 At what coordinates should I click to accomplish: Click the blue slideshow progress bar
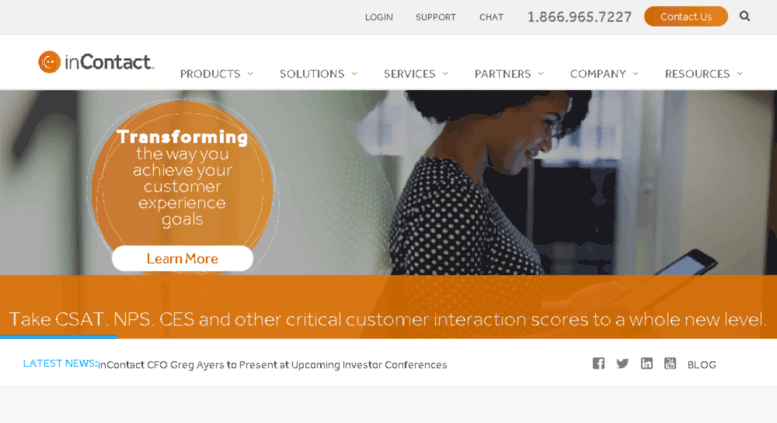coord(58,337)
